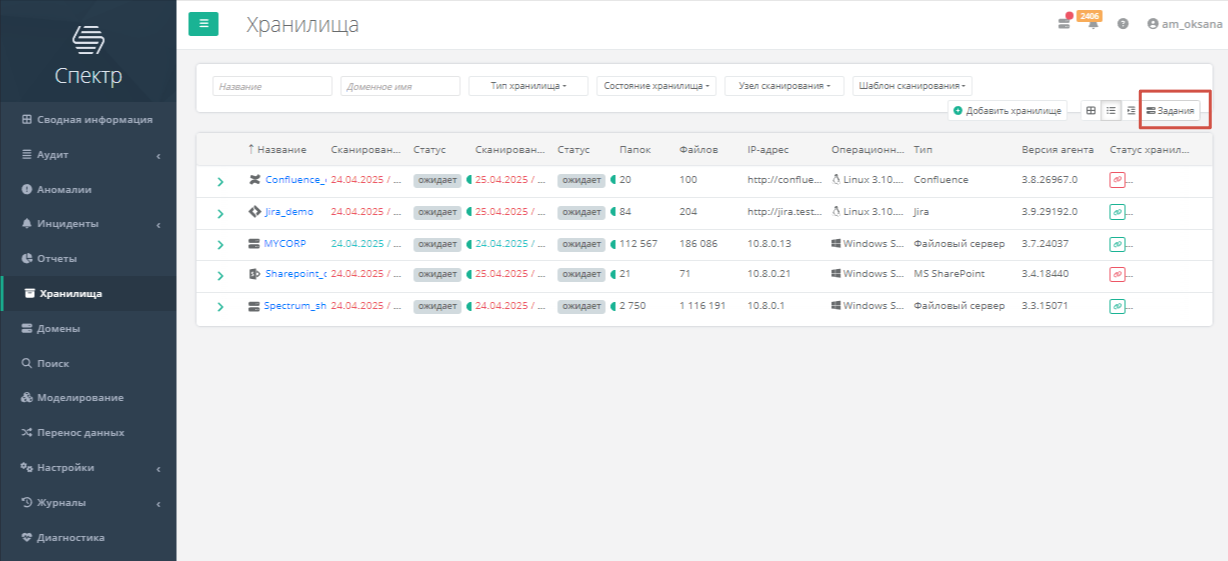Click the red link status icon for Sharepoint
The width and height of the screenshot is (1228, 561).
pyautogui.click(x=1117, y=275)
